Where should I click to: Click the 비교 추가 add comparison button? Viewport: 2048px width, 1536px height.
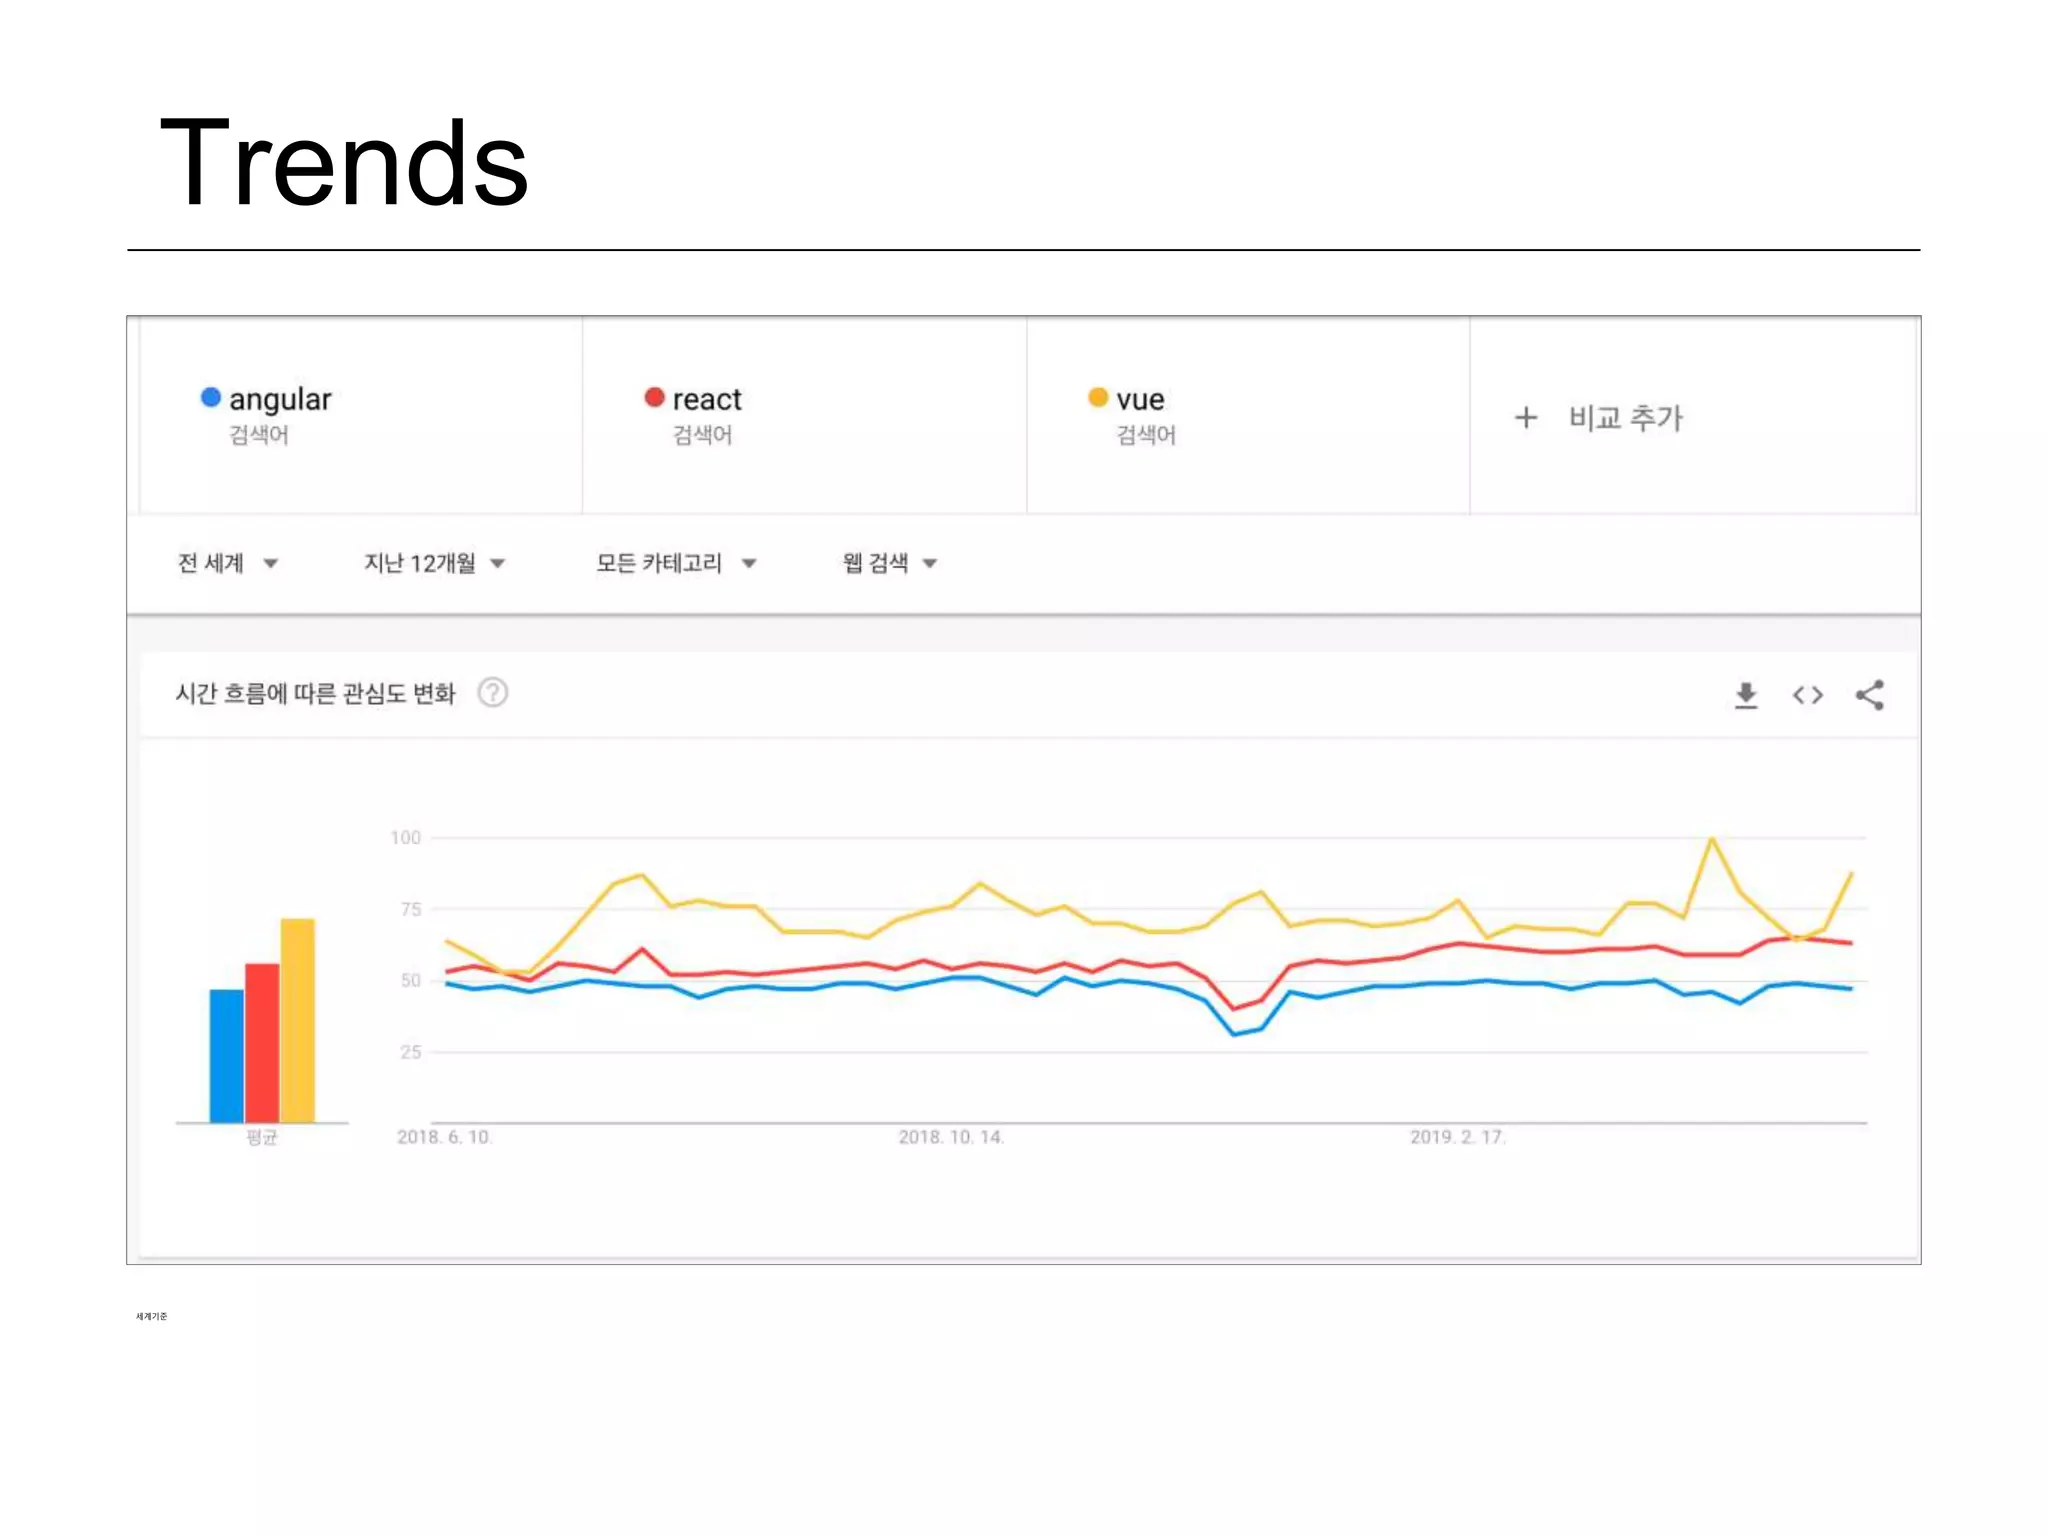coord(1625,418)
